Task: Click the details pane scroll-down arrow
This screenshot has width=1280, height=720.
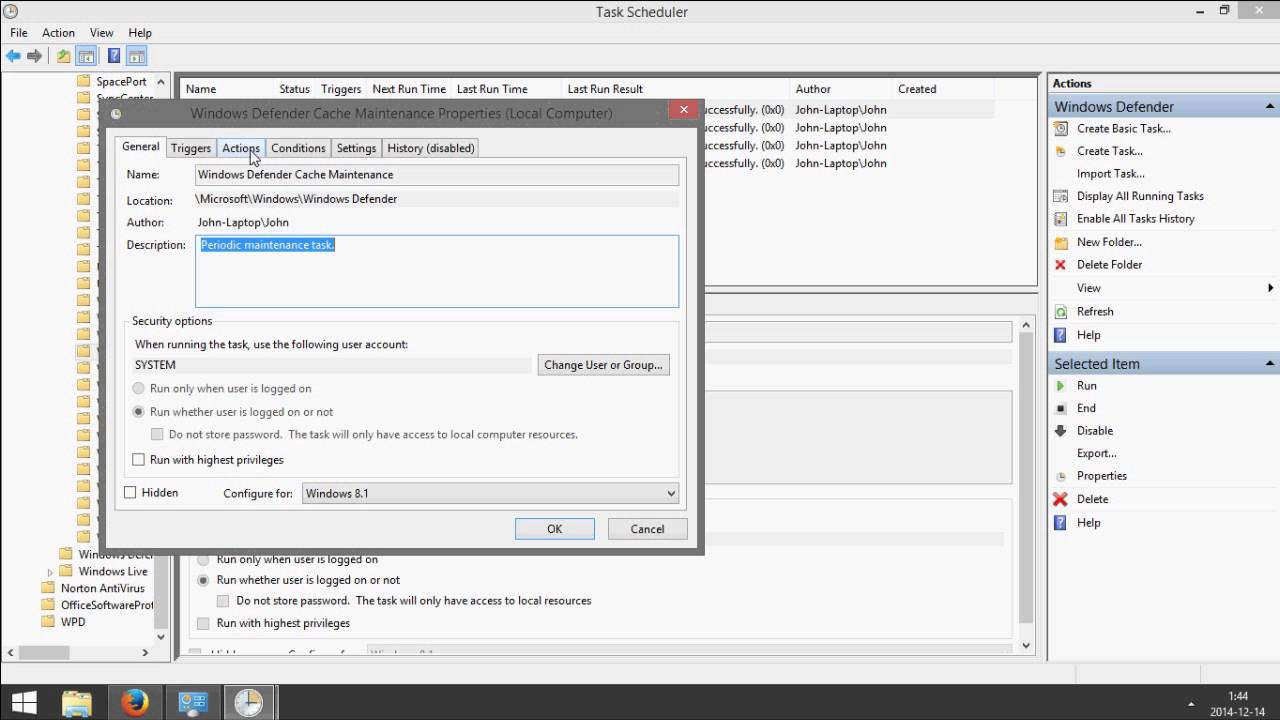Action: [1026, 647]
